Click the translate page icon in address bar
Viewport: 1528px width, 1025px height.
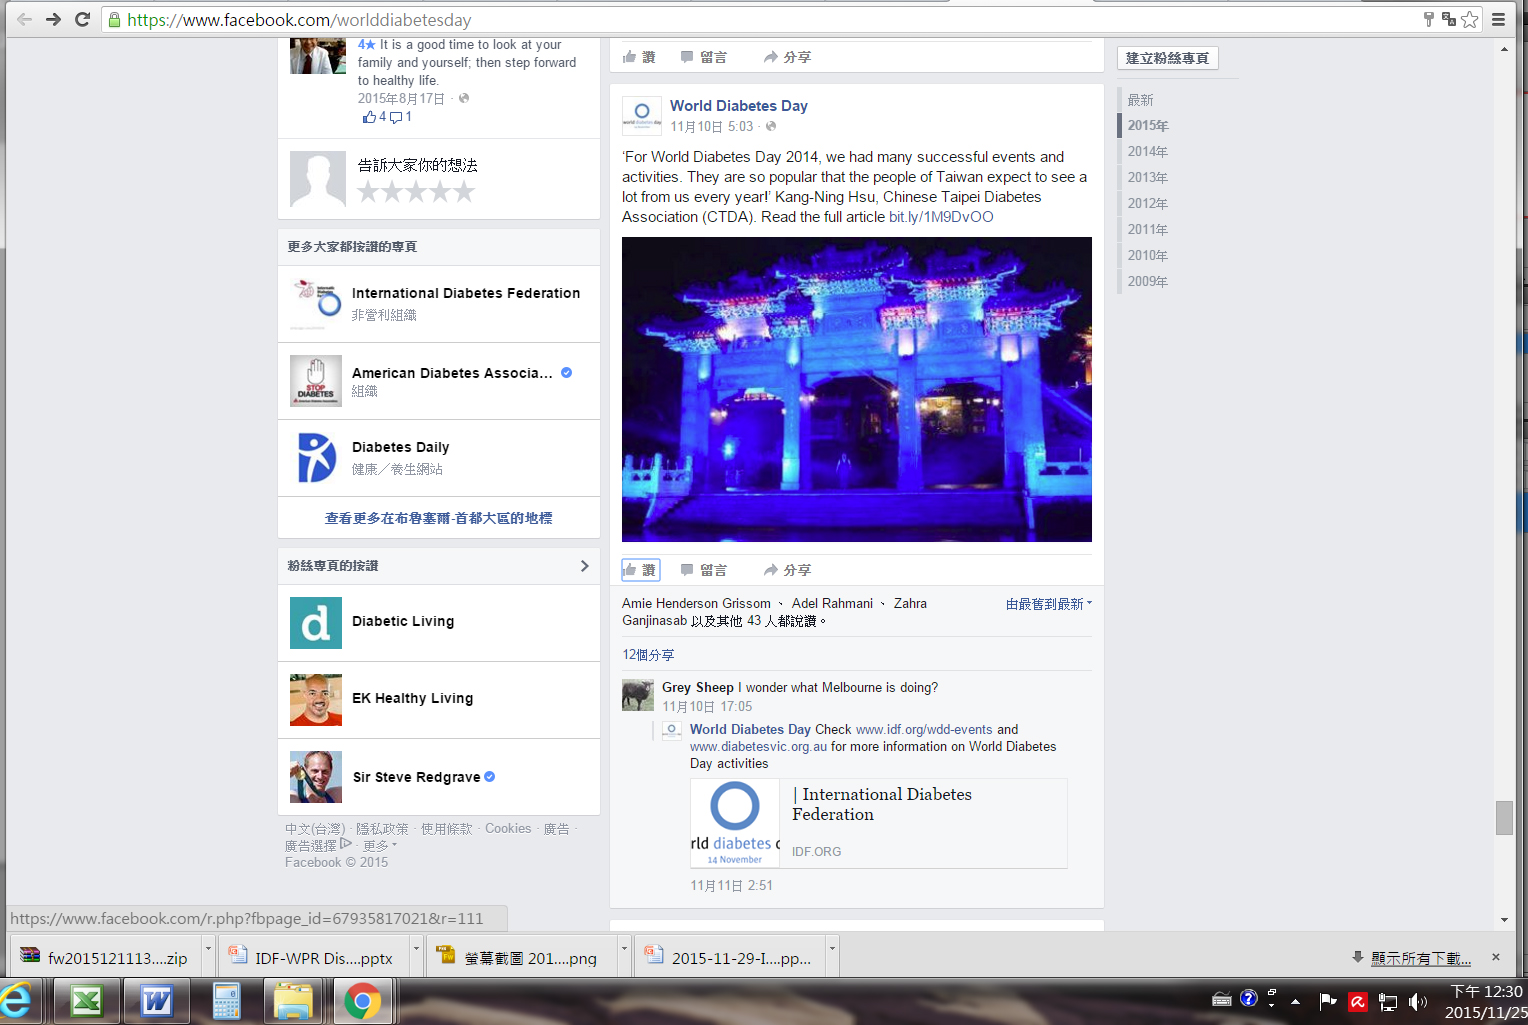1448,19
